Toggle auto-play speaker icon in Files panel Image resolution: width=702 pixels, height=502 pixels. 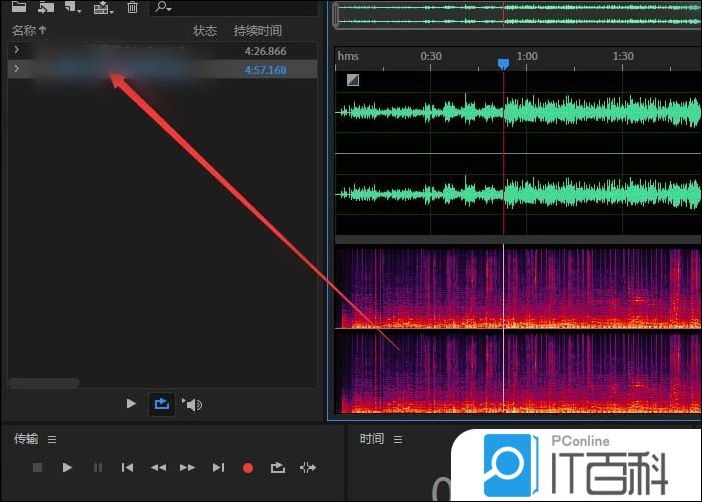[192, 404]
